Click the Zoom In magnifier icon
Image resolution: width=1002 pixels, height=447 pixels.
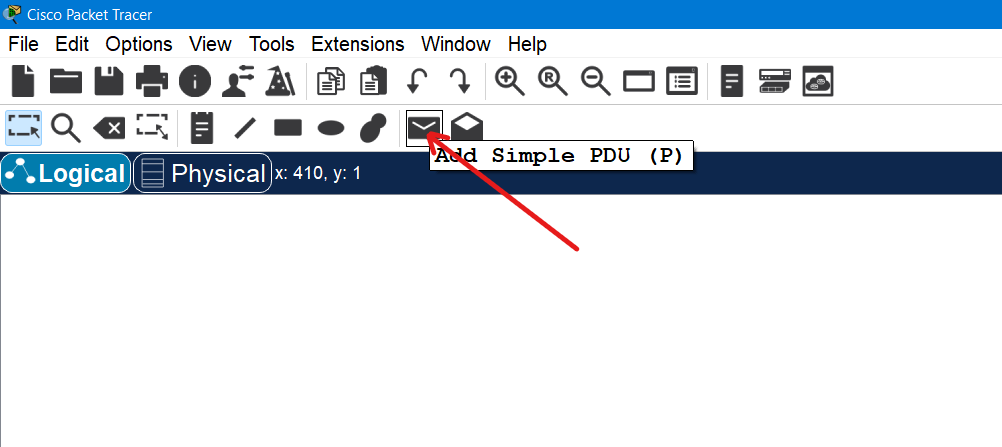[510, 81]
